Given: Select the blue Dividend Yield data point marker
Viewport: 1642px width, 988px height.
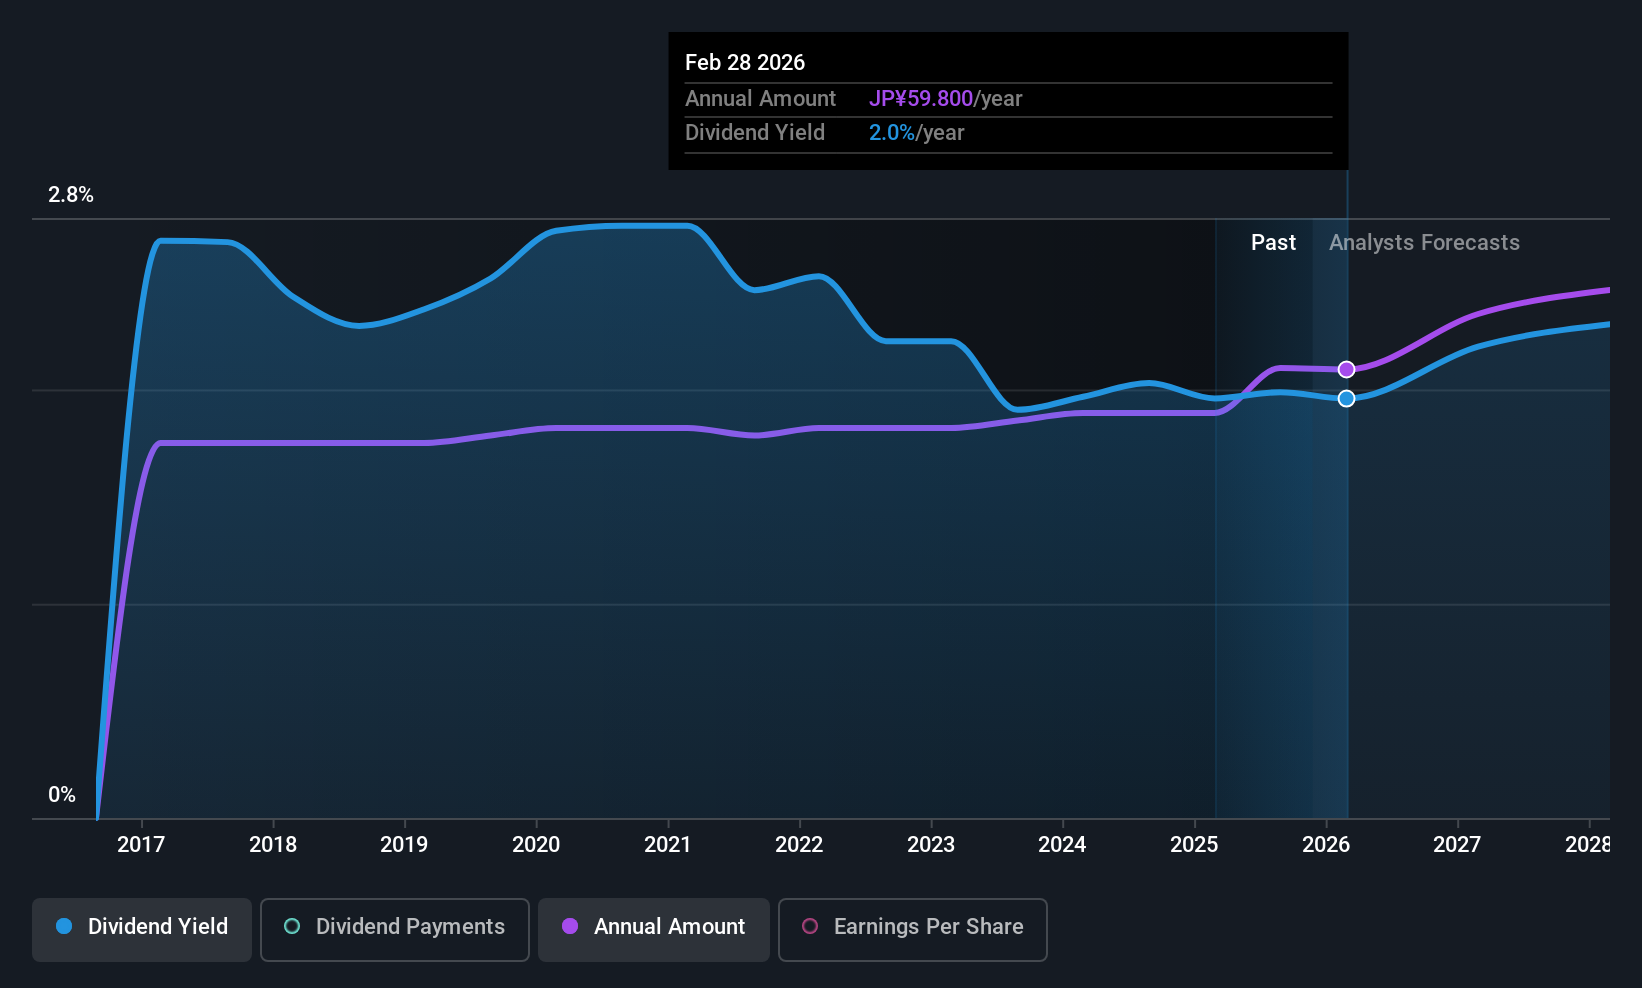Looking at the screenshot, I should (x=1347, y=398).
